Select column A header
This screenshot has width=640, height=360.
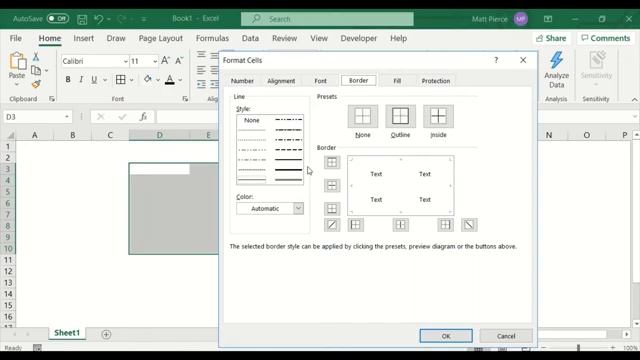tap(35, 135)
